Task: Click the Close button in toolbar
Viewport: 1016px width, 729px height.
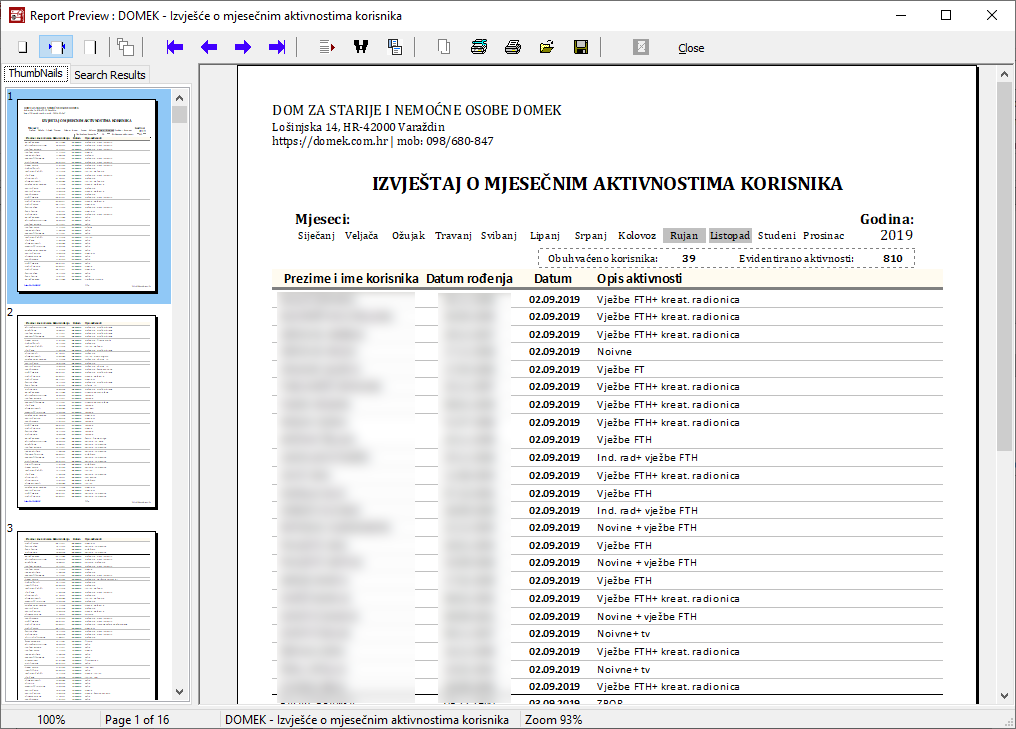Action: [x=691, y=48]
